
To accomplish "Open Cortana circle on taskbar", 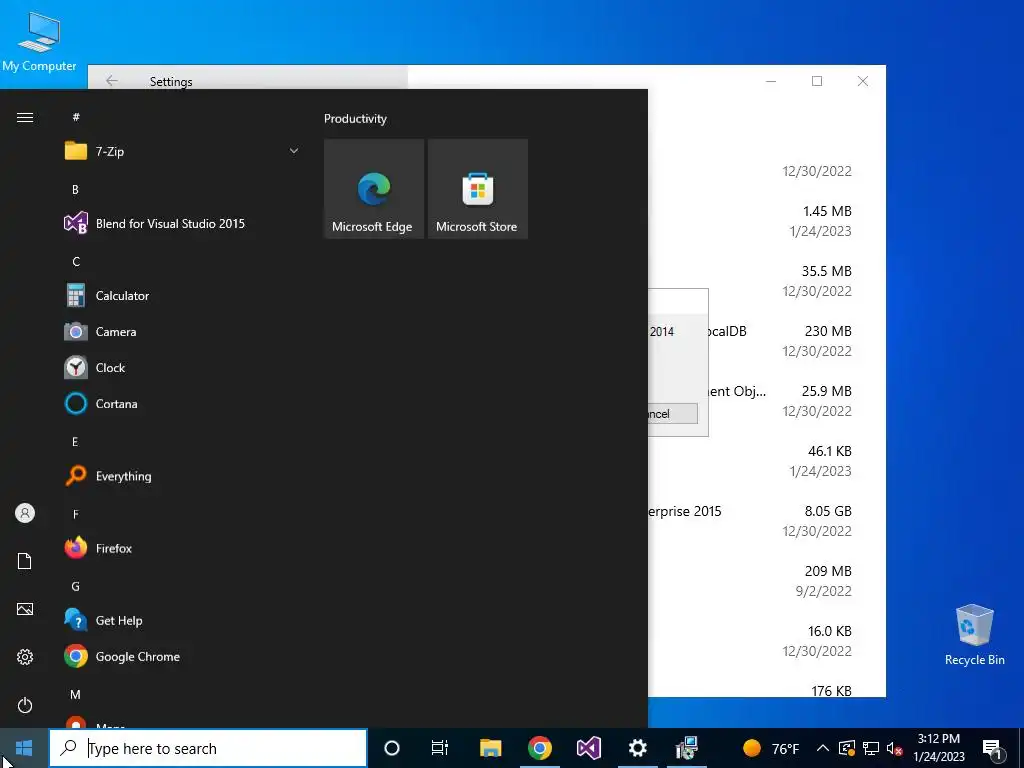I will (392, 748).
